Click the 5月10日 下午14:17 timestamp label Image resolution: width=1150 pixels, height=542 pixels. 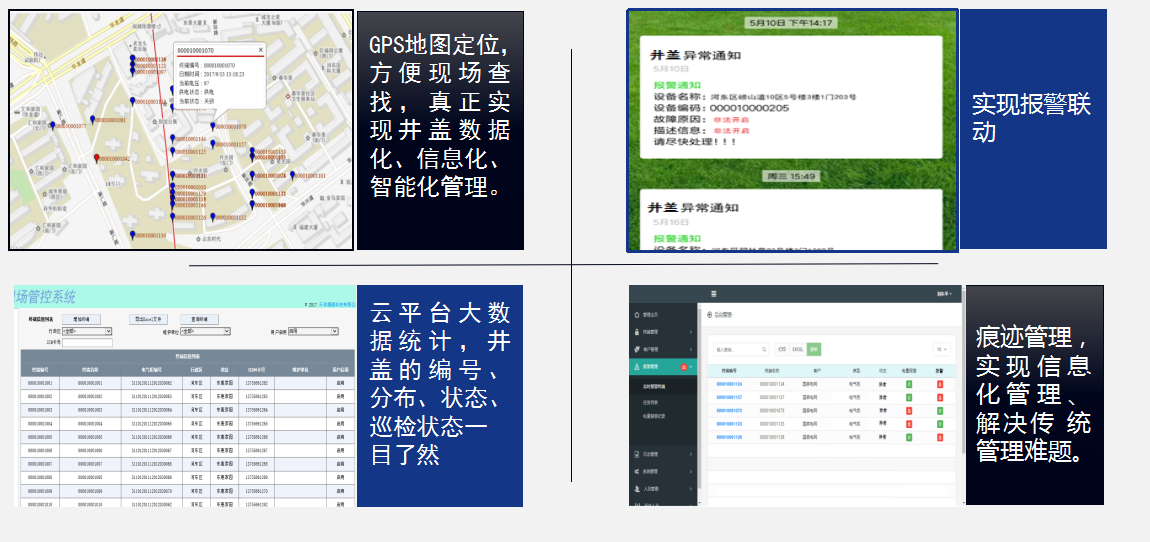click(791, 23)
